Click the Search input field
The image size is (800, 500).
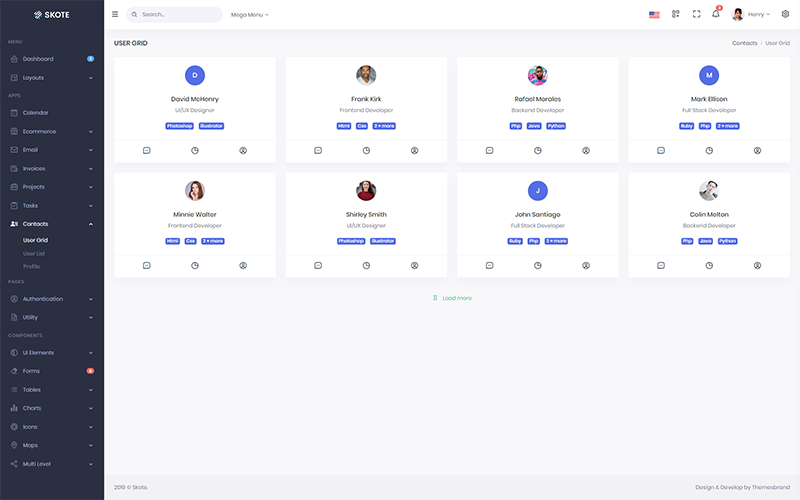(174, 14)
